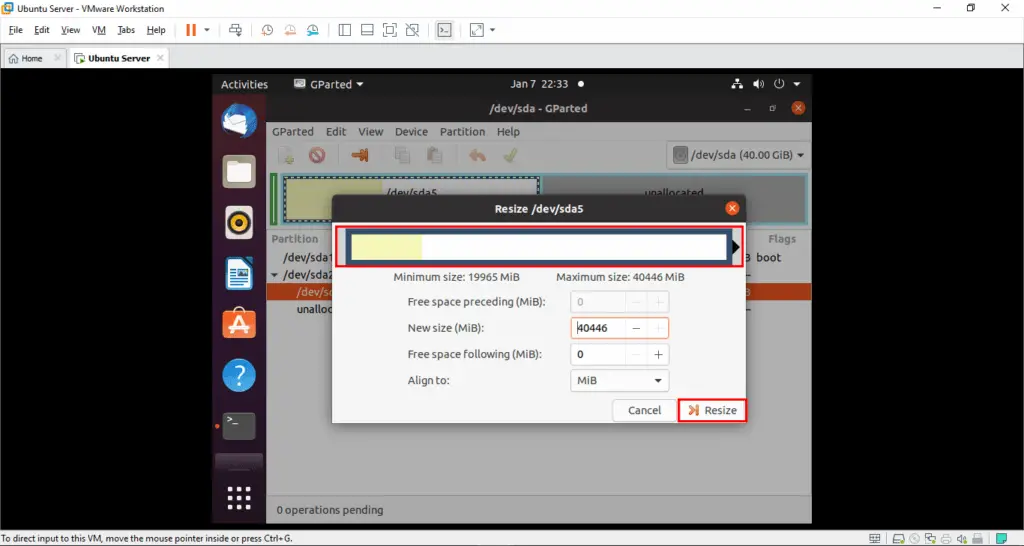The width and height of the screenshot is (1024, 546).
Task: Open VMware Edit menu
Action: [42, 30]
